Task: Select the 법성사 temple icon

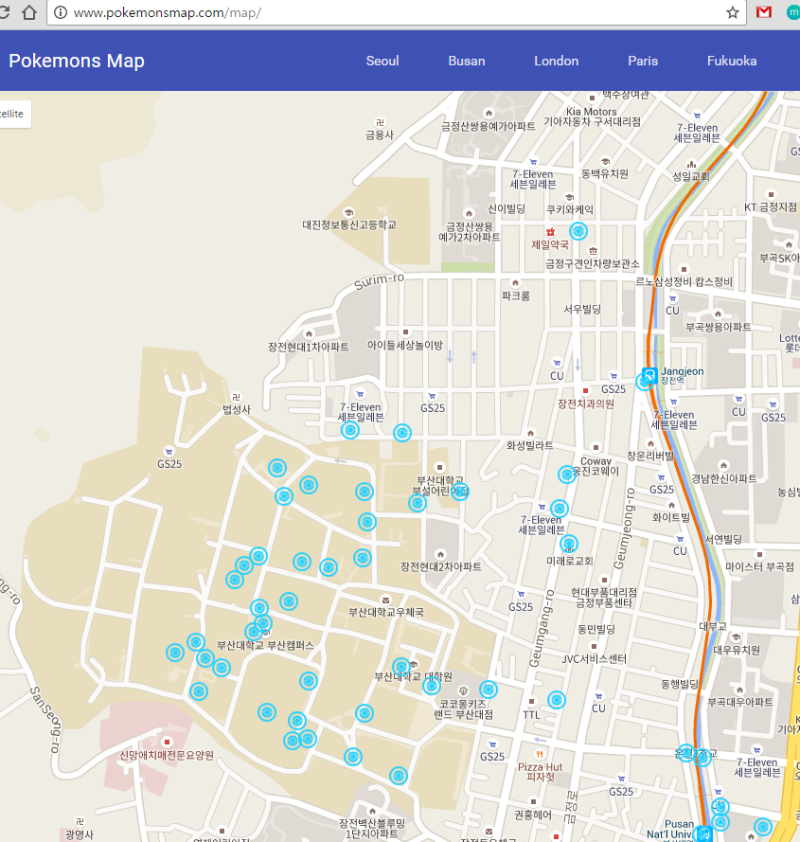Action: tap(236, 397)
